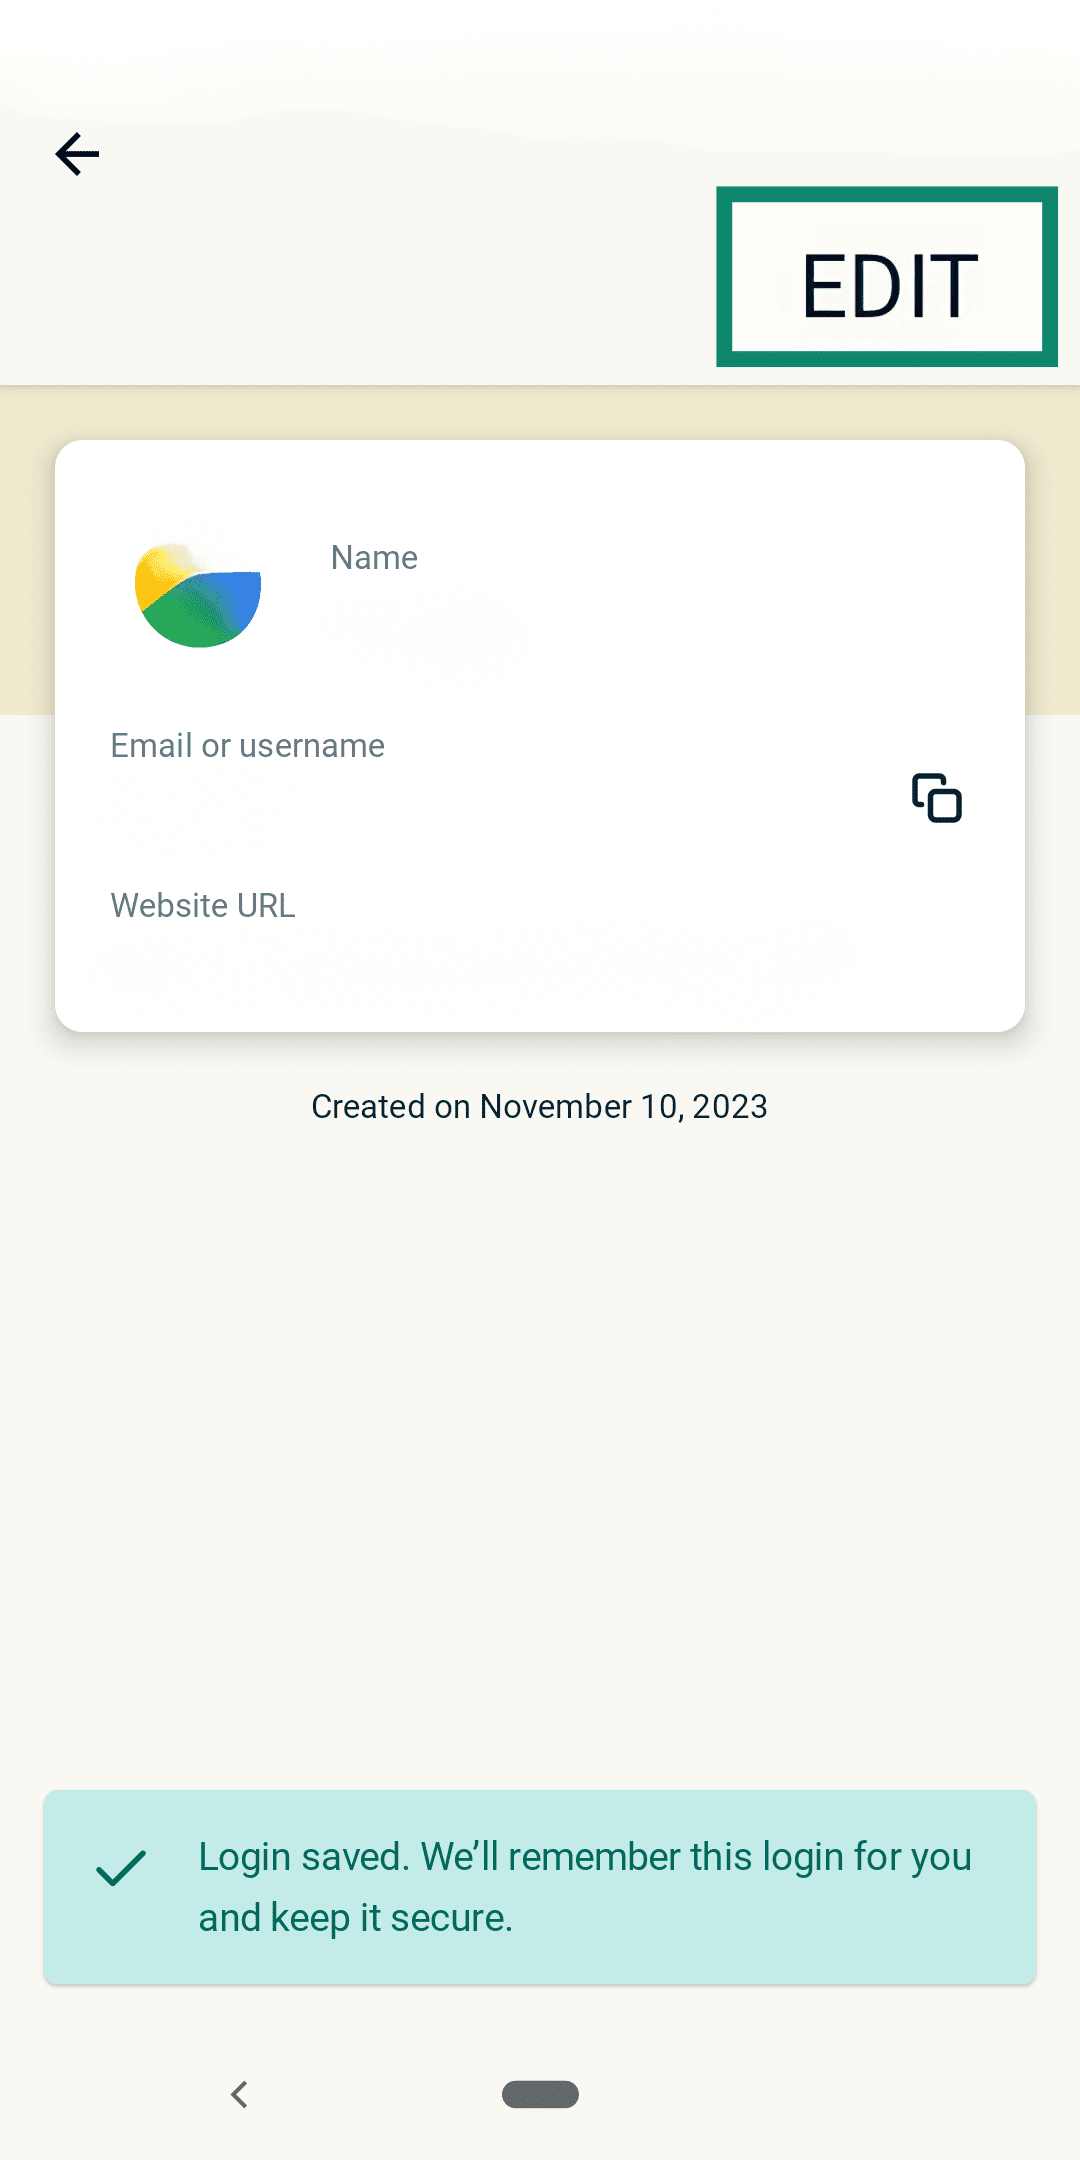1080x2160 pixels.
Task: Tap the white login details card
Action: pos(540,735)
